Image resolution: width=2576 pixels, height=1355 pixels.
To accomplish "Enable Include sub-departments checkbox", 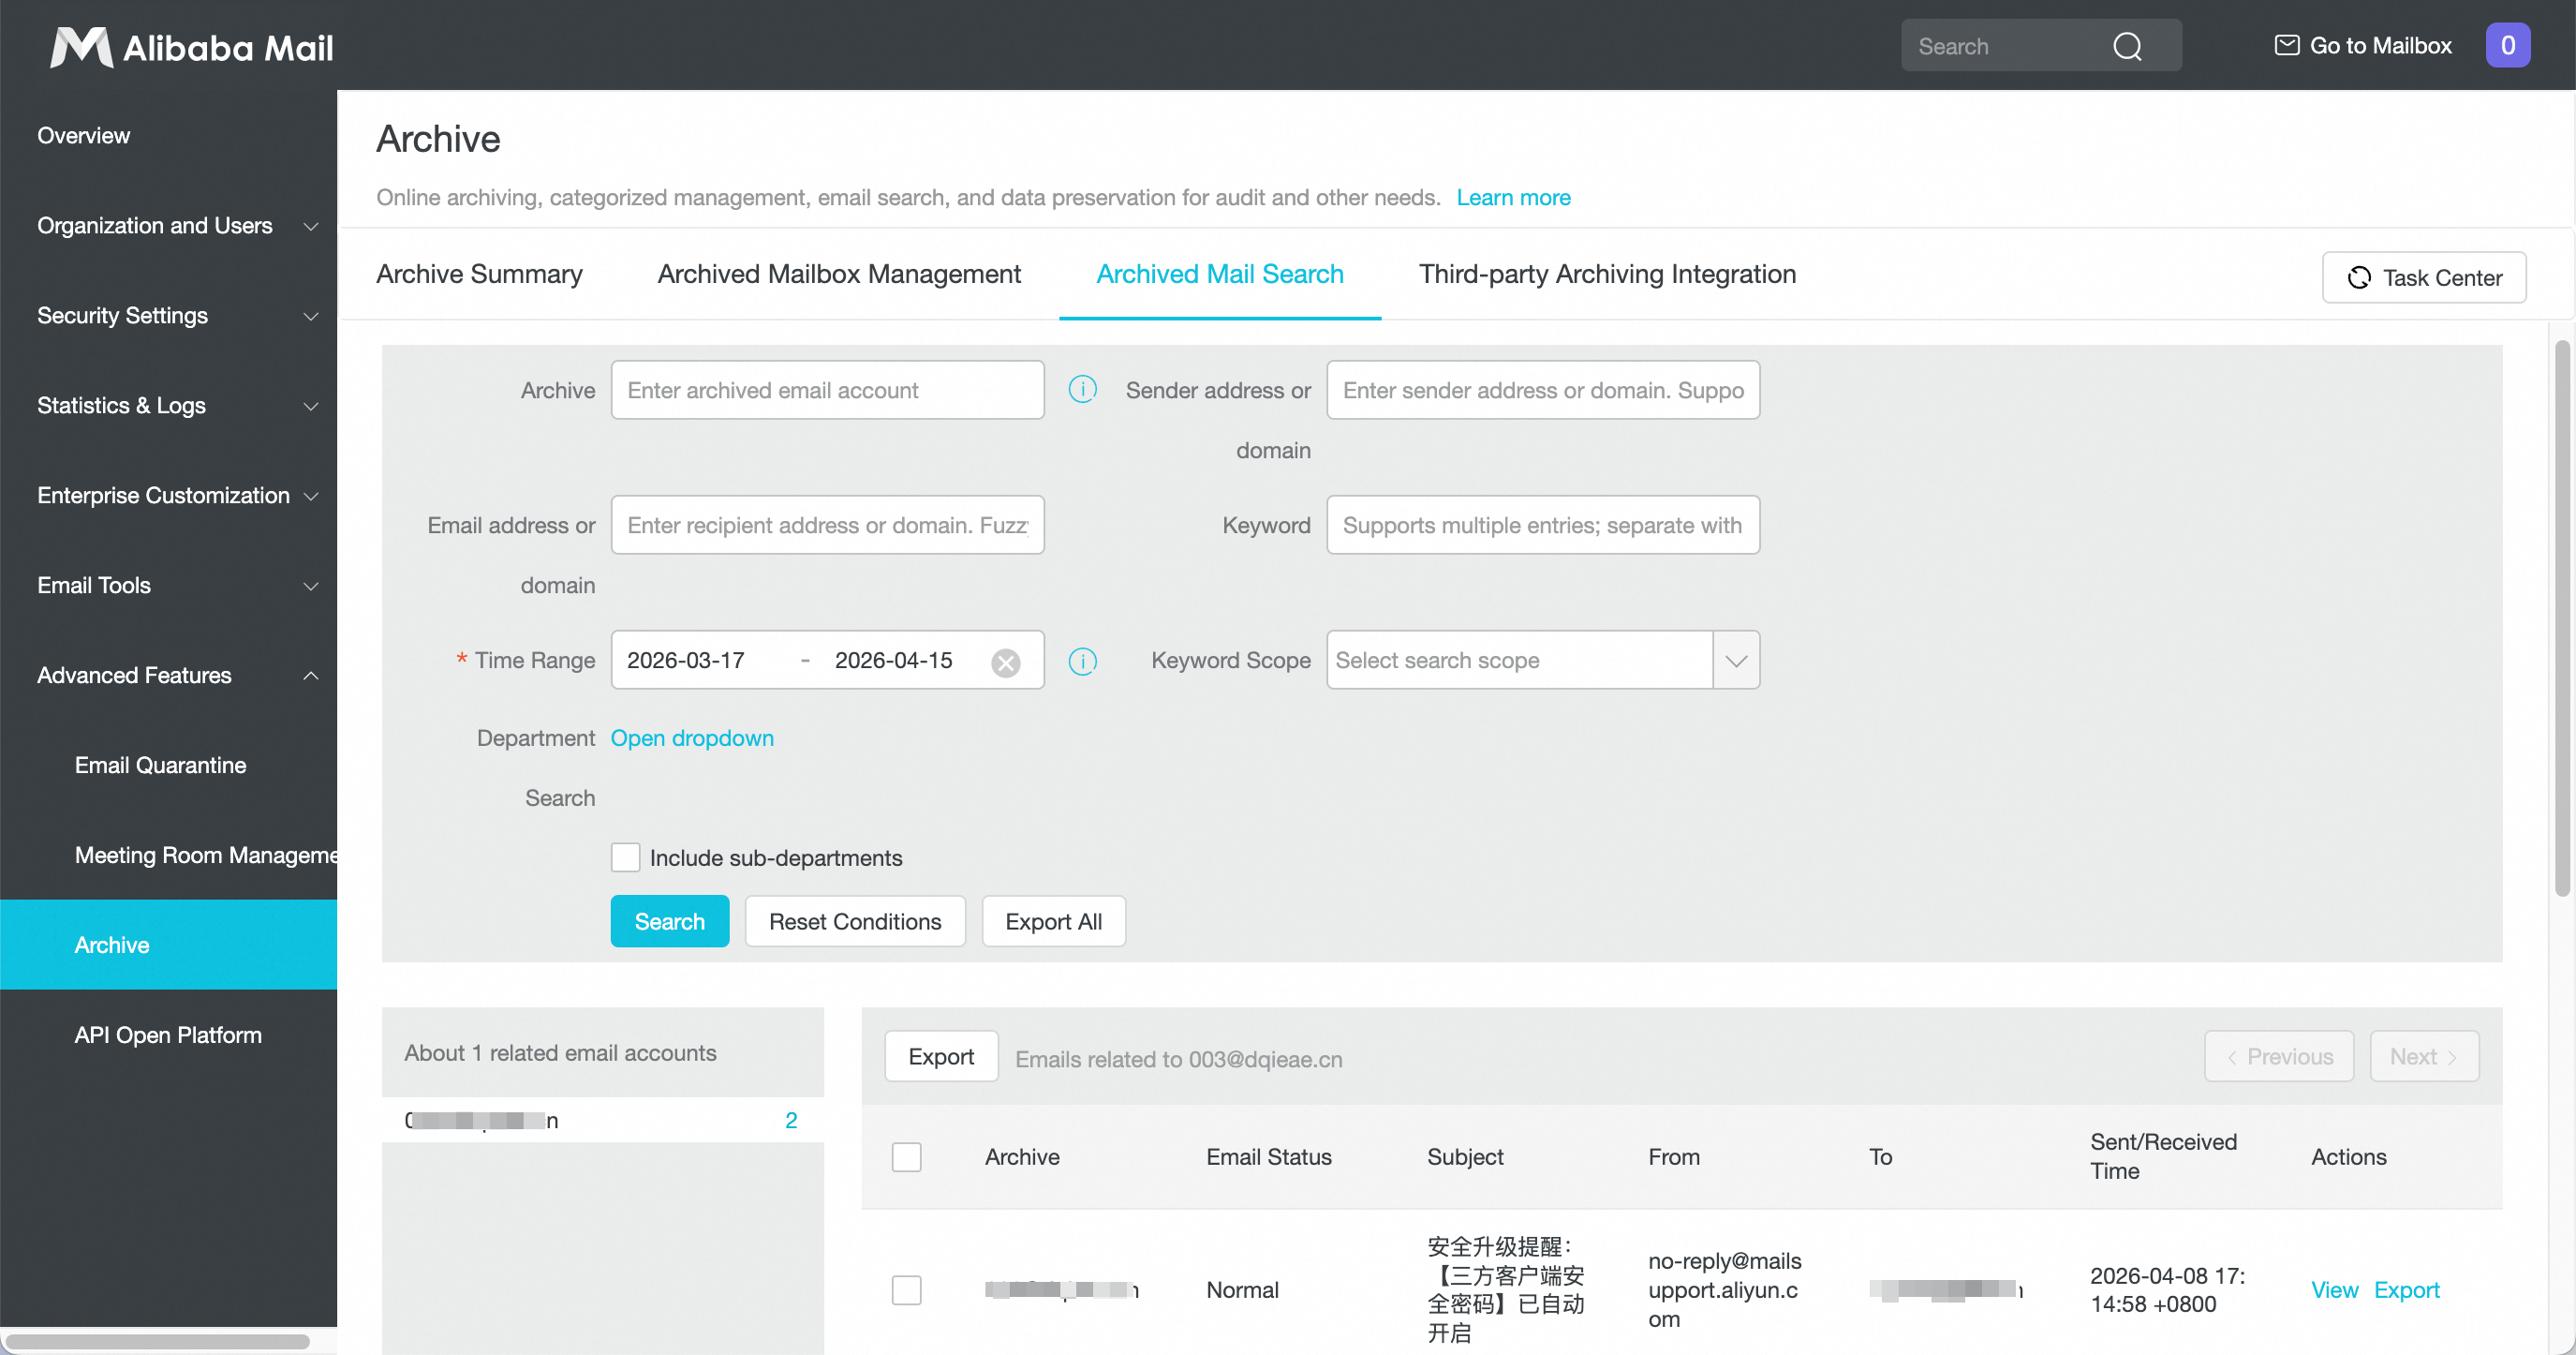I will pyautogui.click(x=625, y=857).
